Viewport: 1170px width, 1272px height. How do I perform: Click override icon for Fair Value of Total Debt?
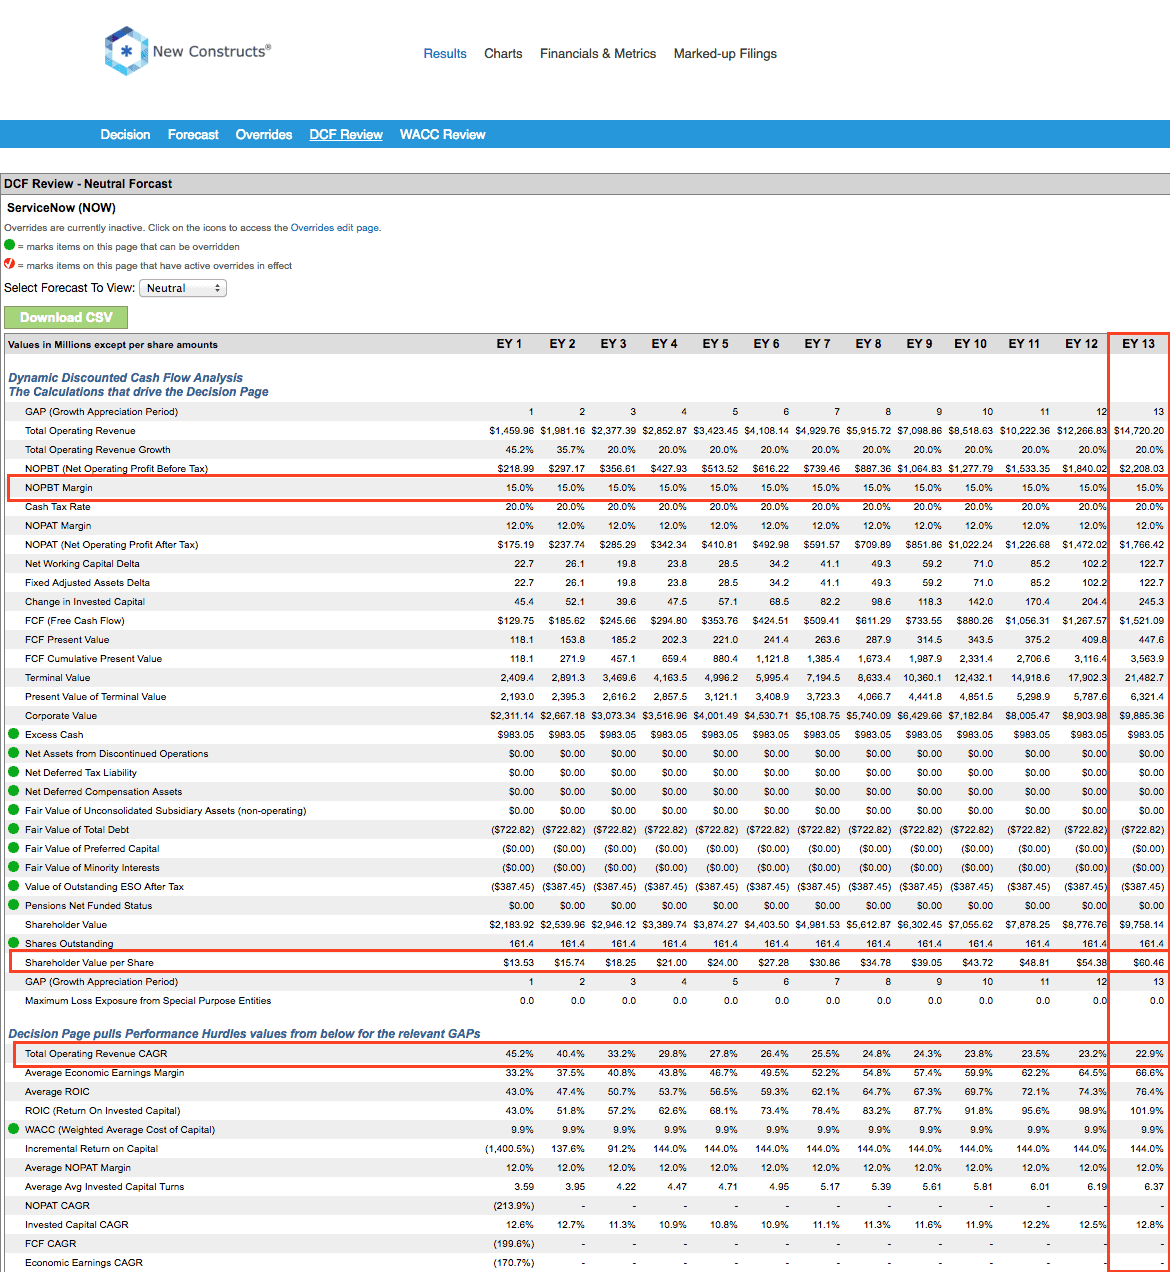(x=13, y=829)
